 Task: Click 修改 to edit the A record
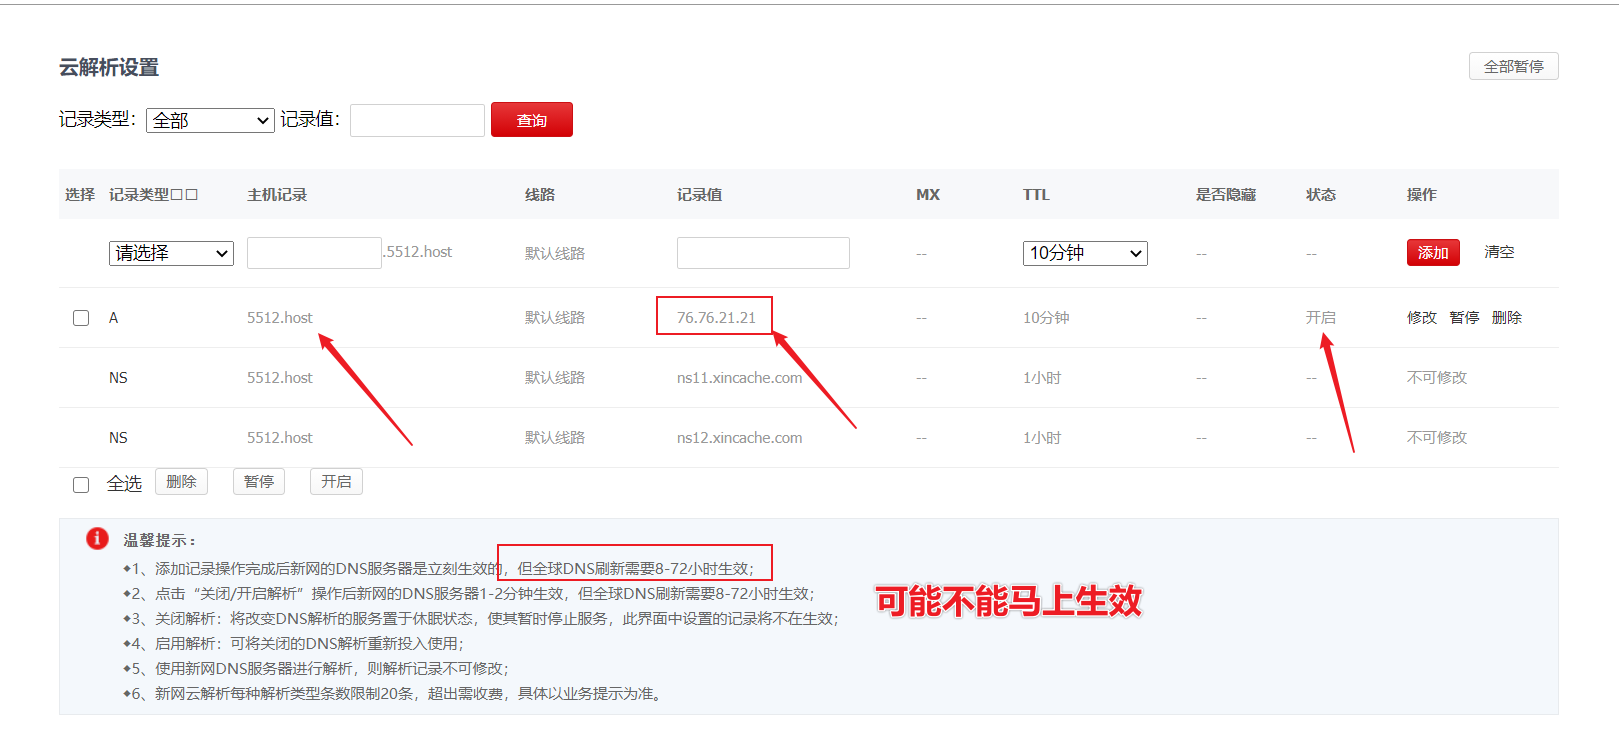point(1421,318)
